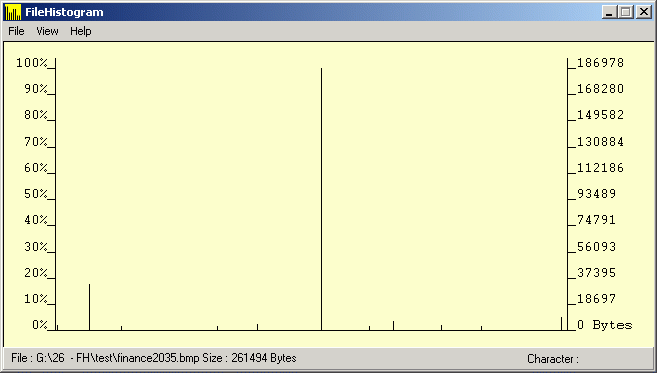Image resolution: width=657 pixels, height=373 pixels.
Task: Minimize the FileHistogram window
Action: (609, 12)
